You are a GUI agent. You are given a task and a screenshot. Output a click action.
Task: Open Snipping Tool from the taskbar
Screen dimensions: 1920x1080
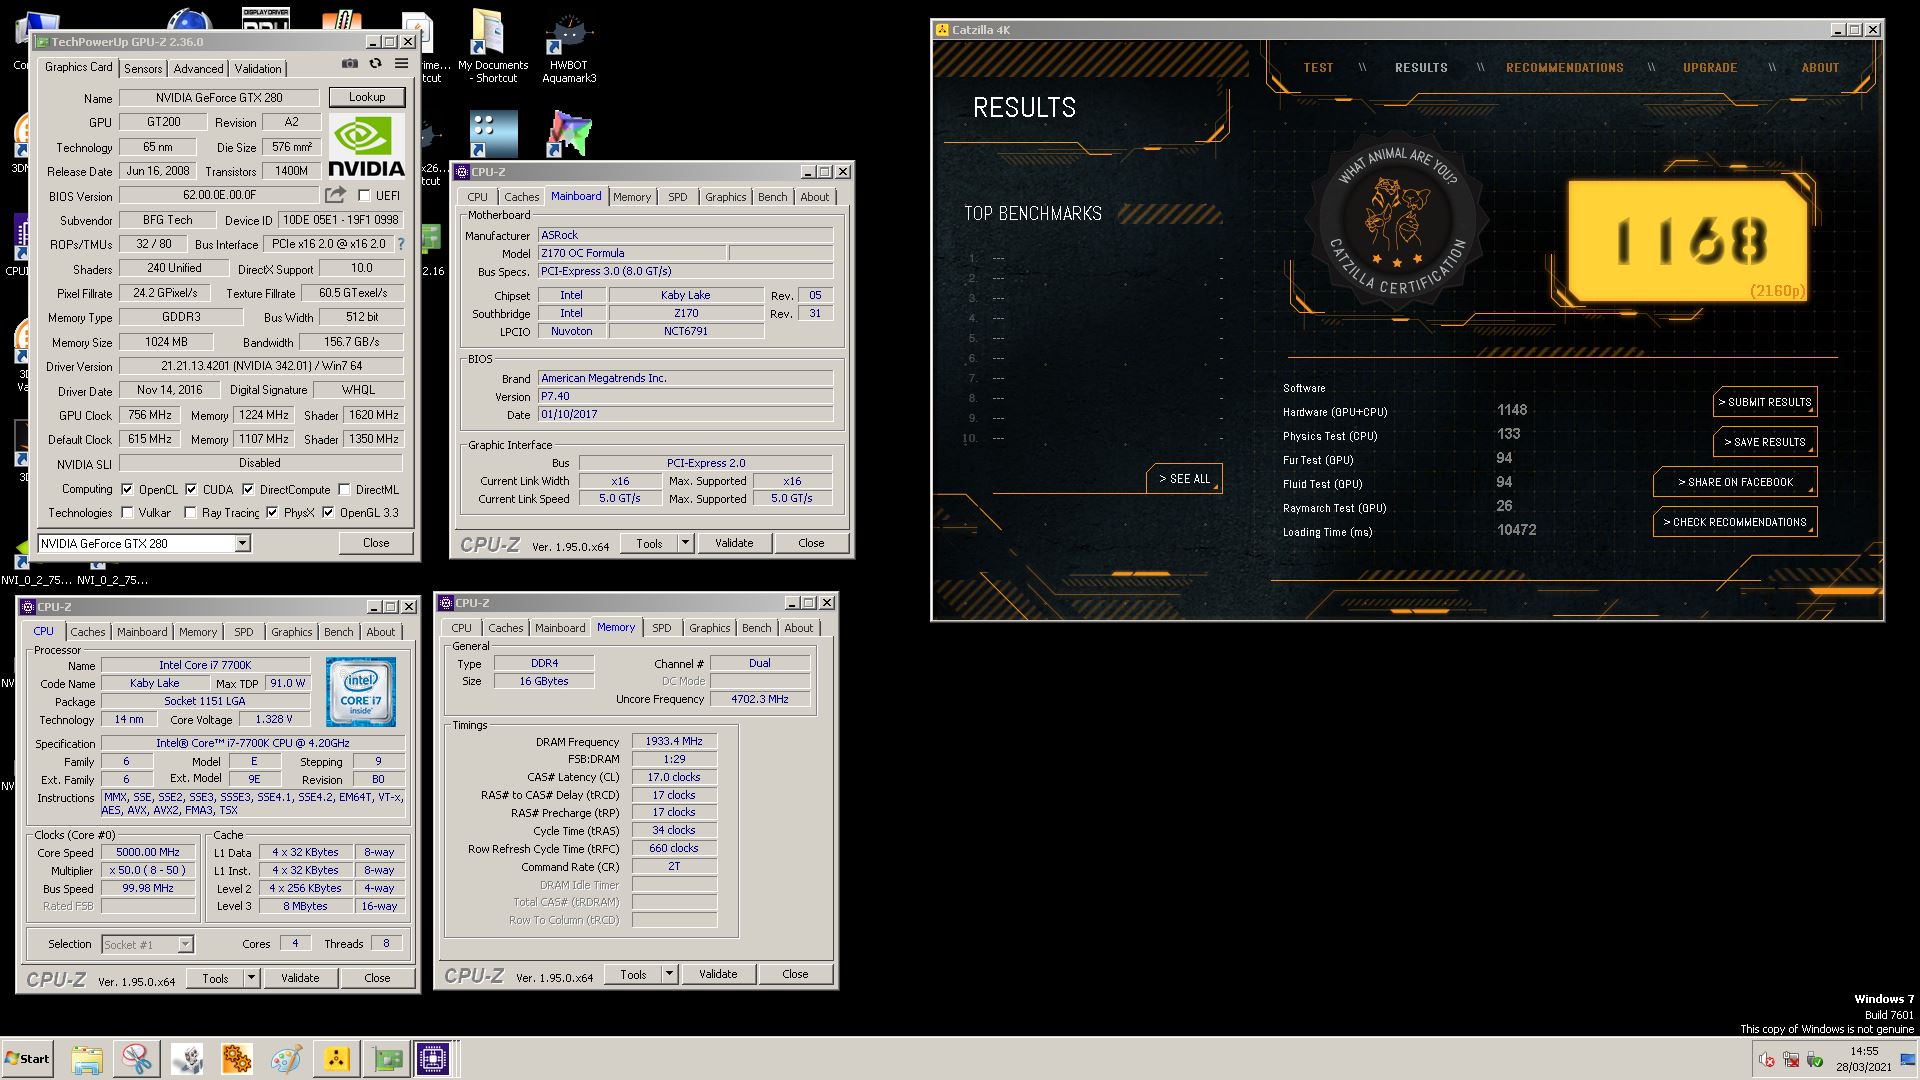coord(137,1059)
